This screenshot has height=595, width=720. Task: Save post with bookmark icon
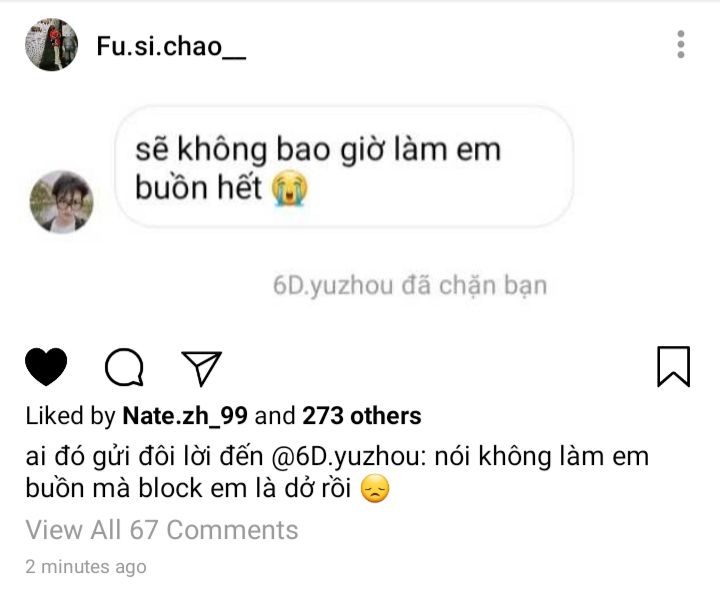click(x=674, y=366)
